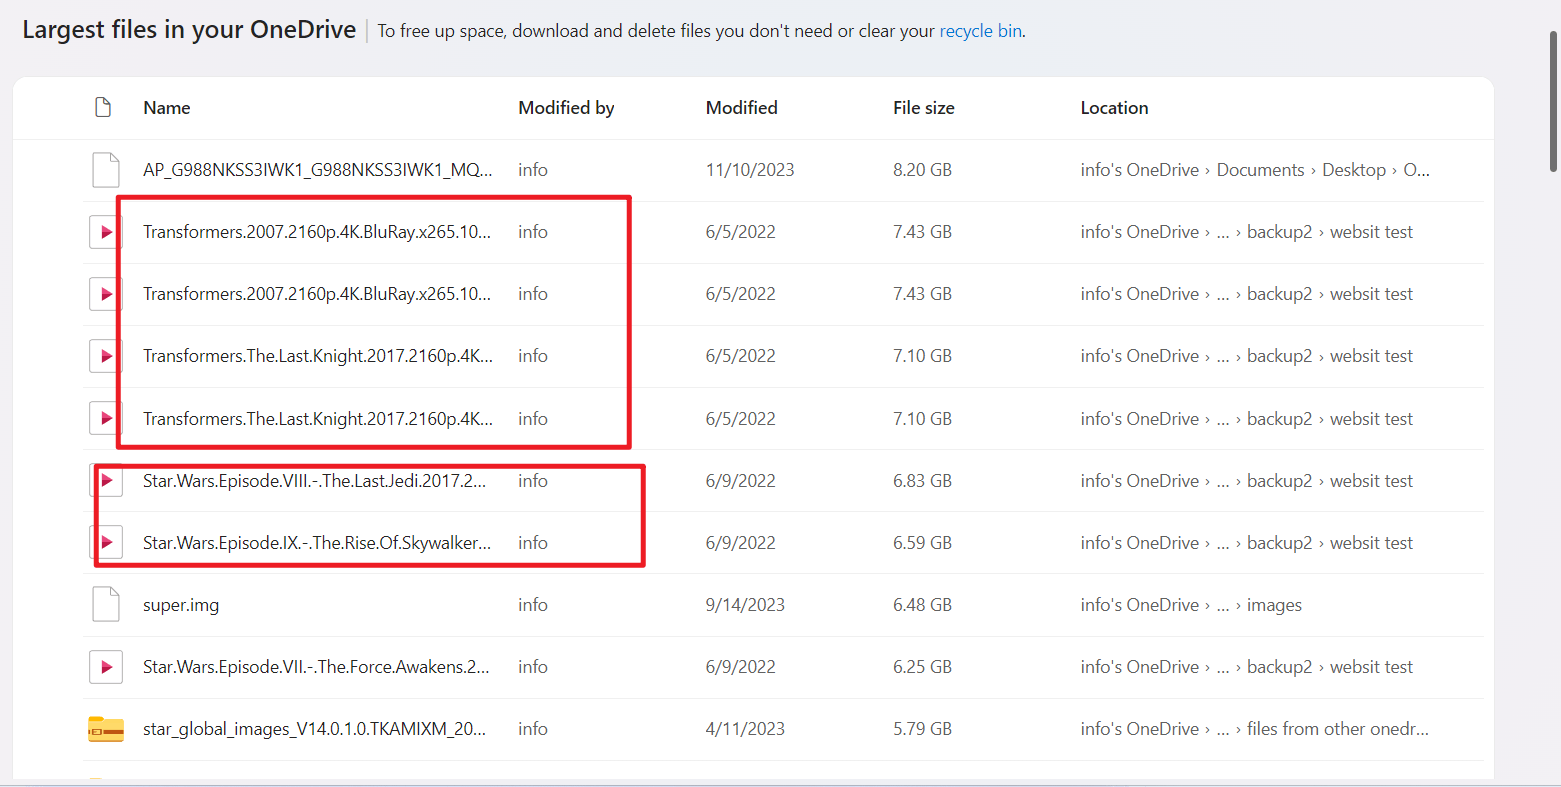Sort by the Name column header
This screenshot has width=1561, height=787.
pyautogui.click(x=167, y=108)
